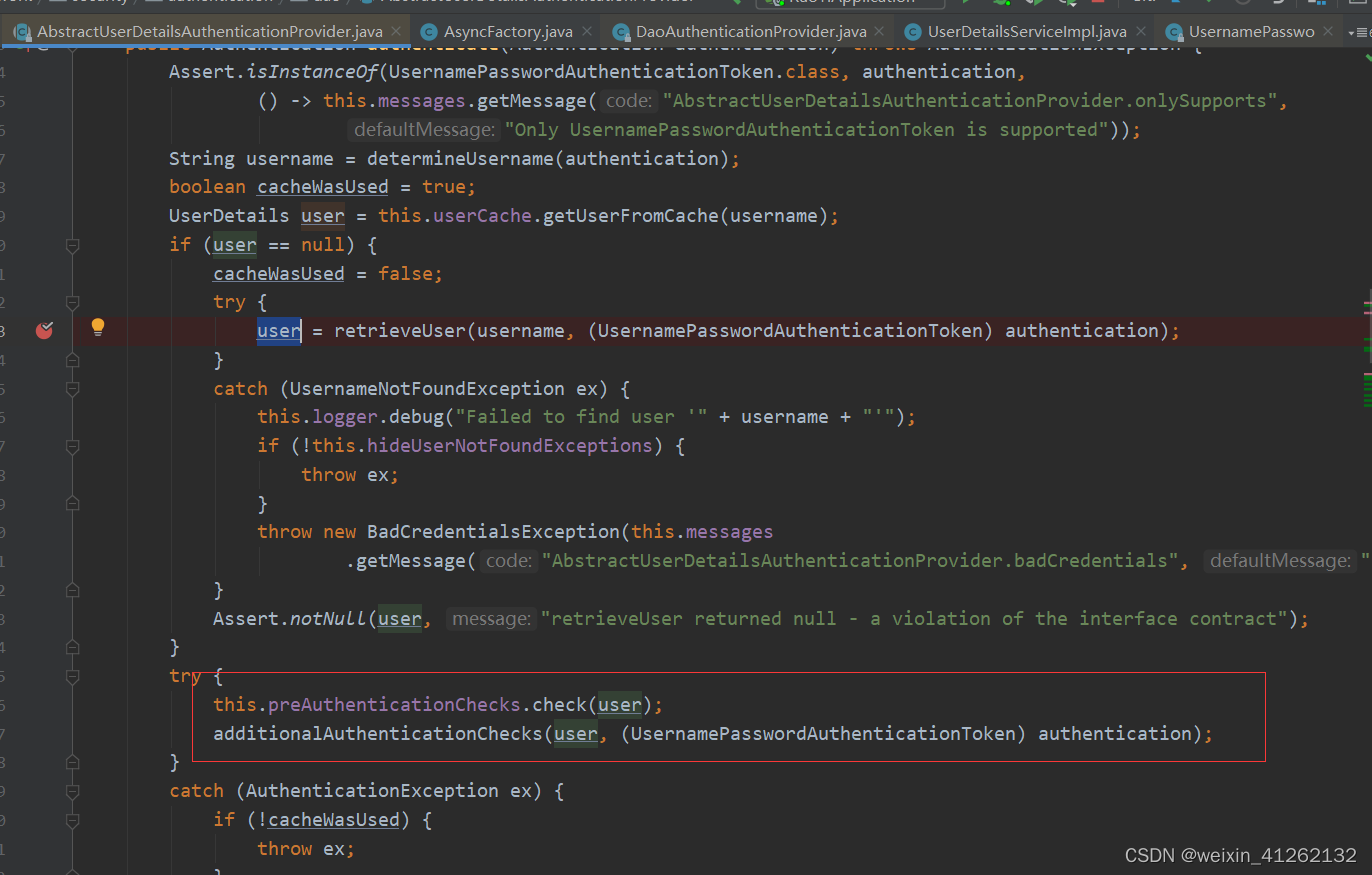Collapse the 'if (user == null)' block
Image resolution: width=1372 pixels, height=875 pixels.
click(72, 245)
